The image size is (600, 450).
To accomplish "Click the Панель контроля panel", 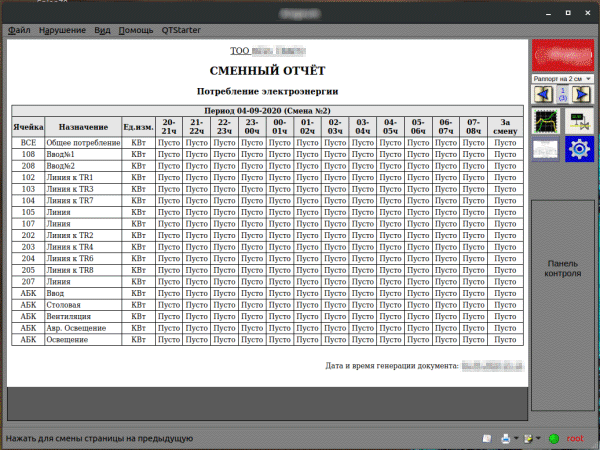I will tap(562, 305).
